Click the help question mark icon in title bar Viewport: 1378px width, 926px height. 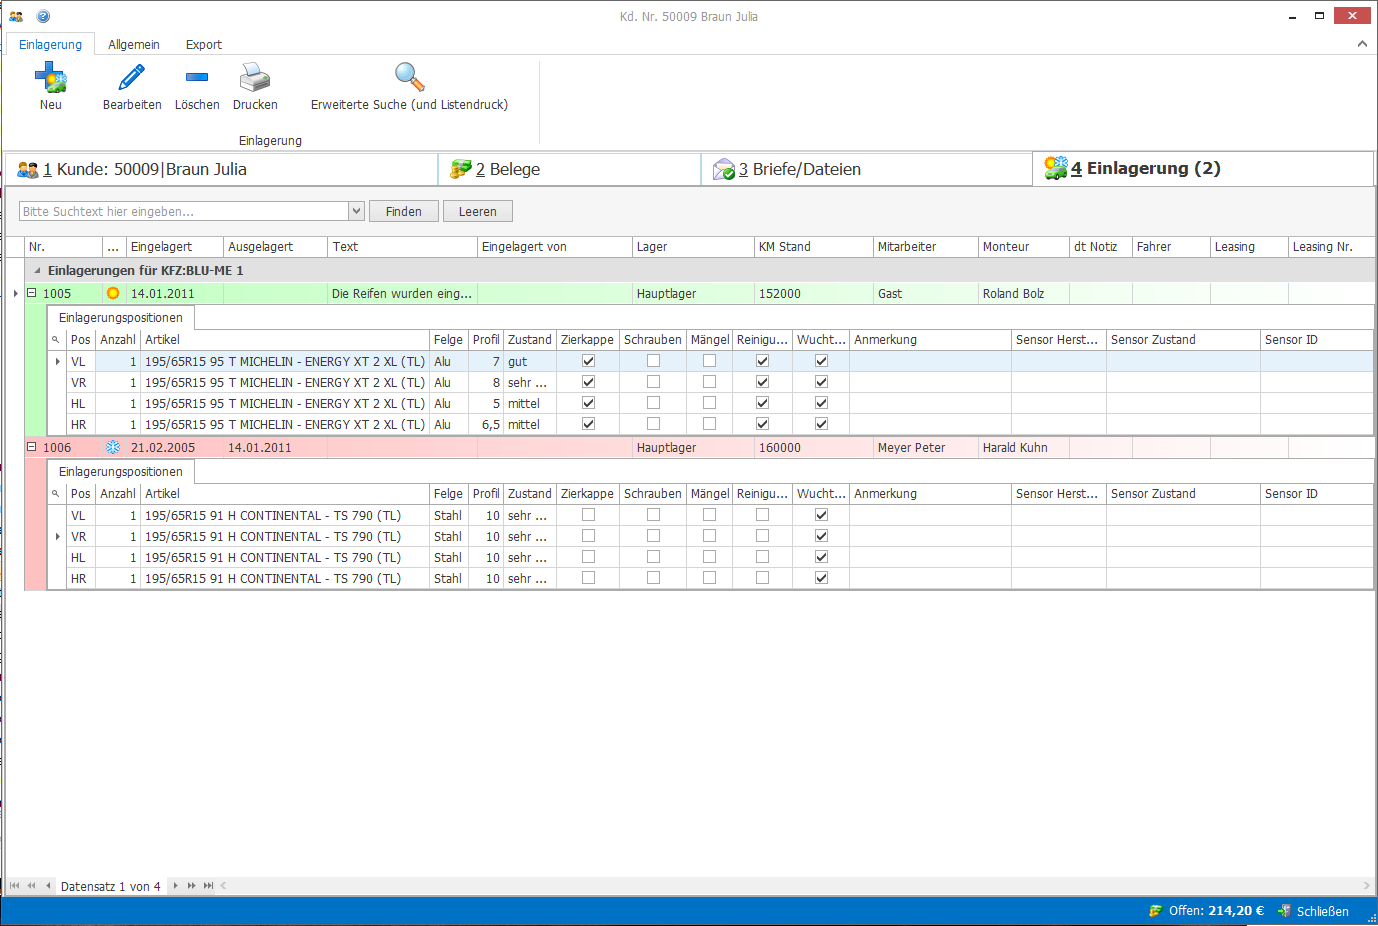pyautogui.click(x=43, y=16)
